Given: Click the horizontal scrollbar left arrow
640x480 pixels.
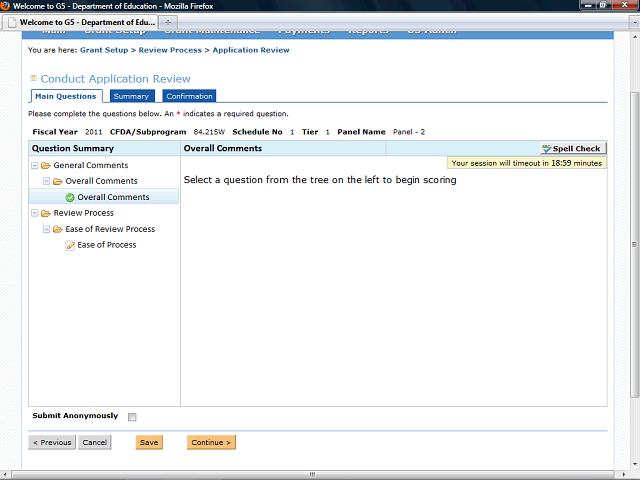Looking at the screenshot, I should click(4, 475).
